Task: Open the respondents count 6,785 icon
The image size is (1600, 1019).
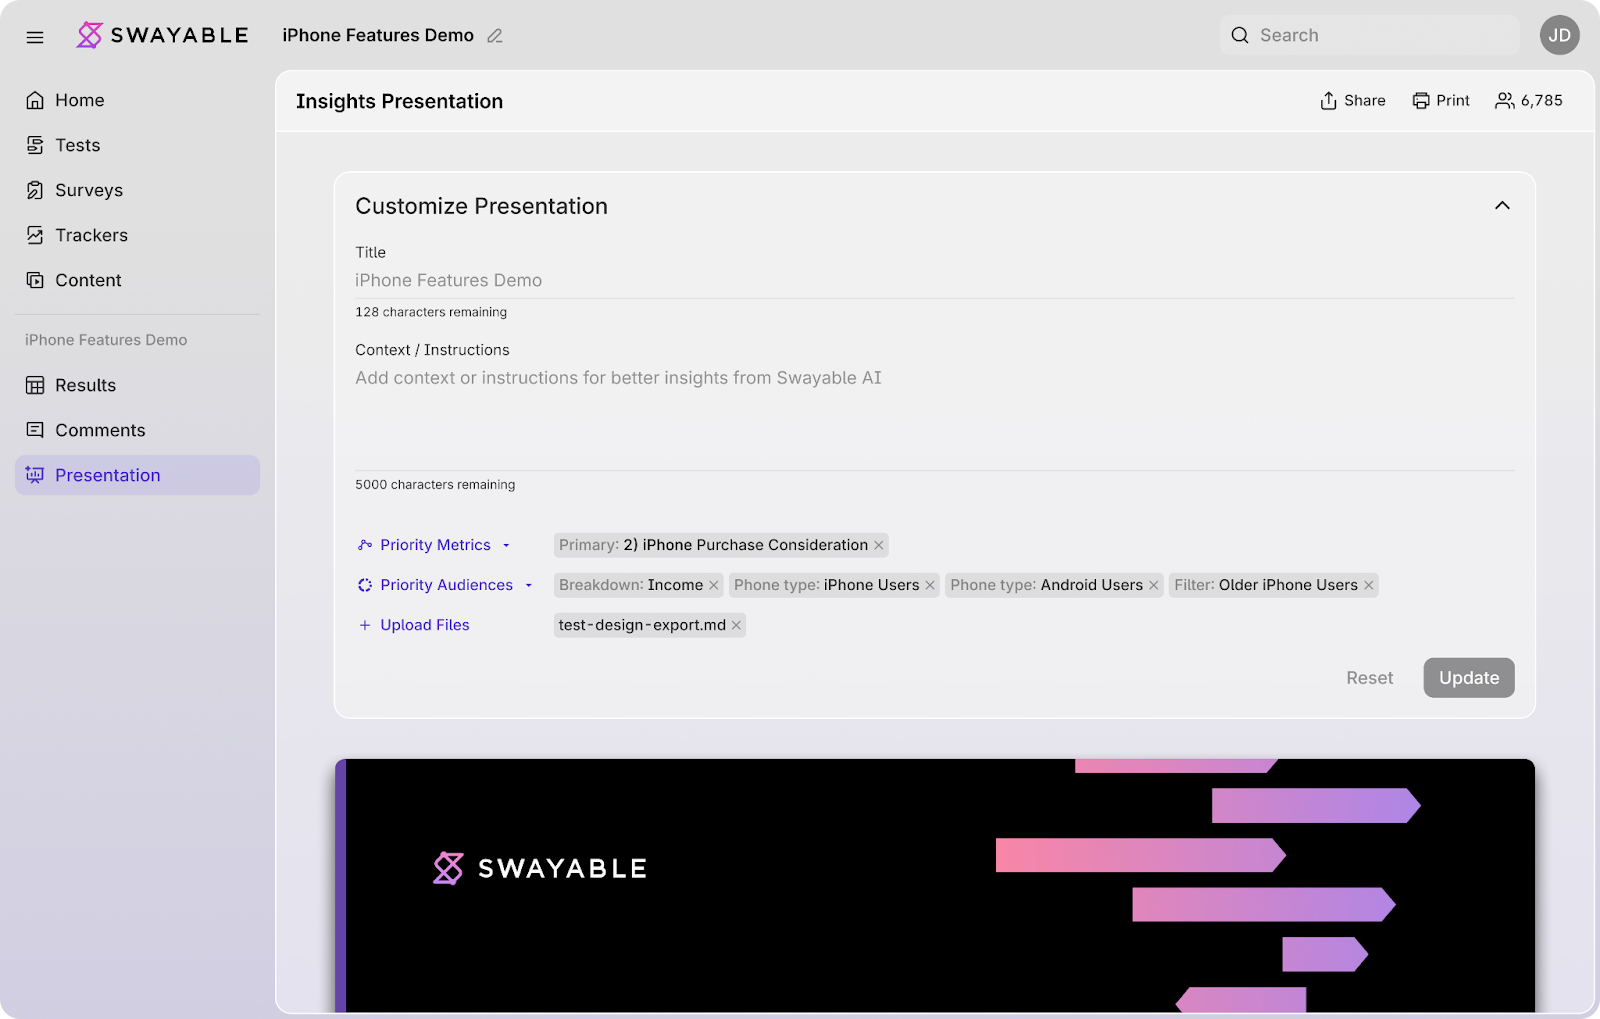Action: coord(1504,101)
